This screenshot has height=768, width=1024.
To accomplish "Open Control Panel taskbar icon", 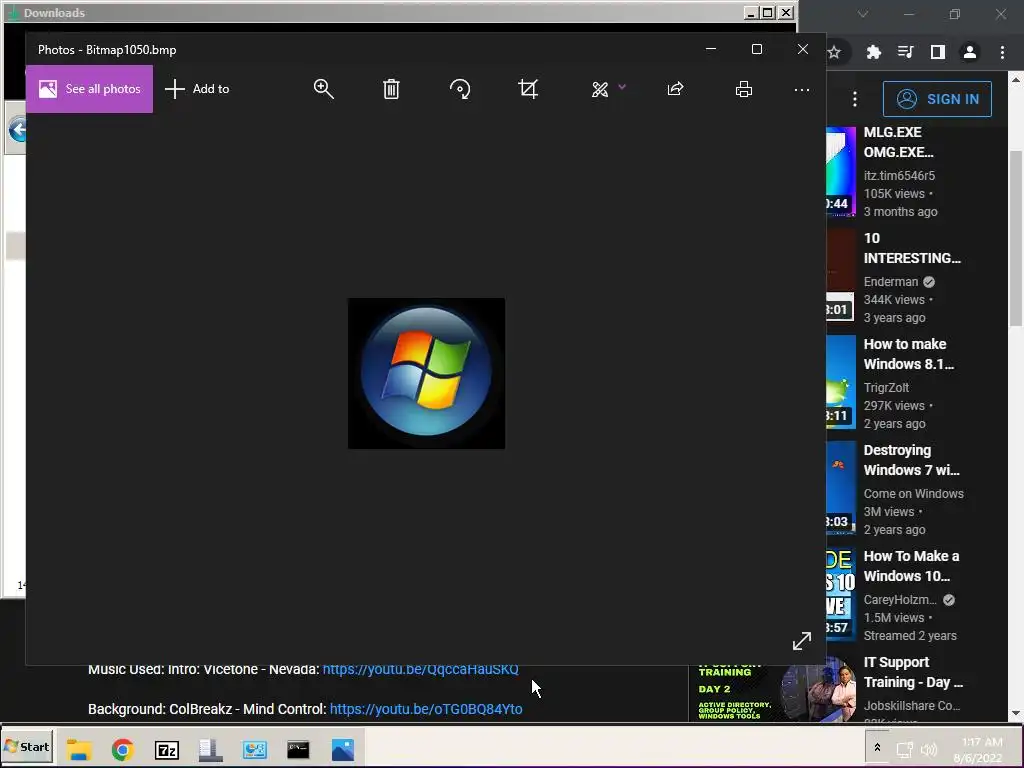I will click(x=255, y=749).
